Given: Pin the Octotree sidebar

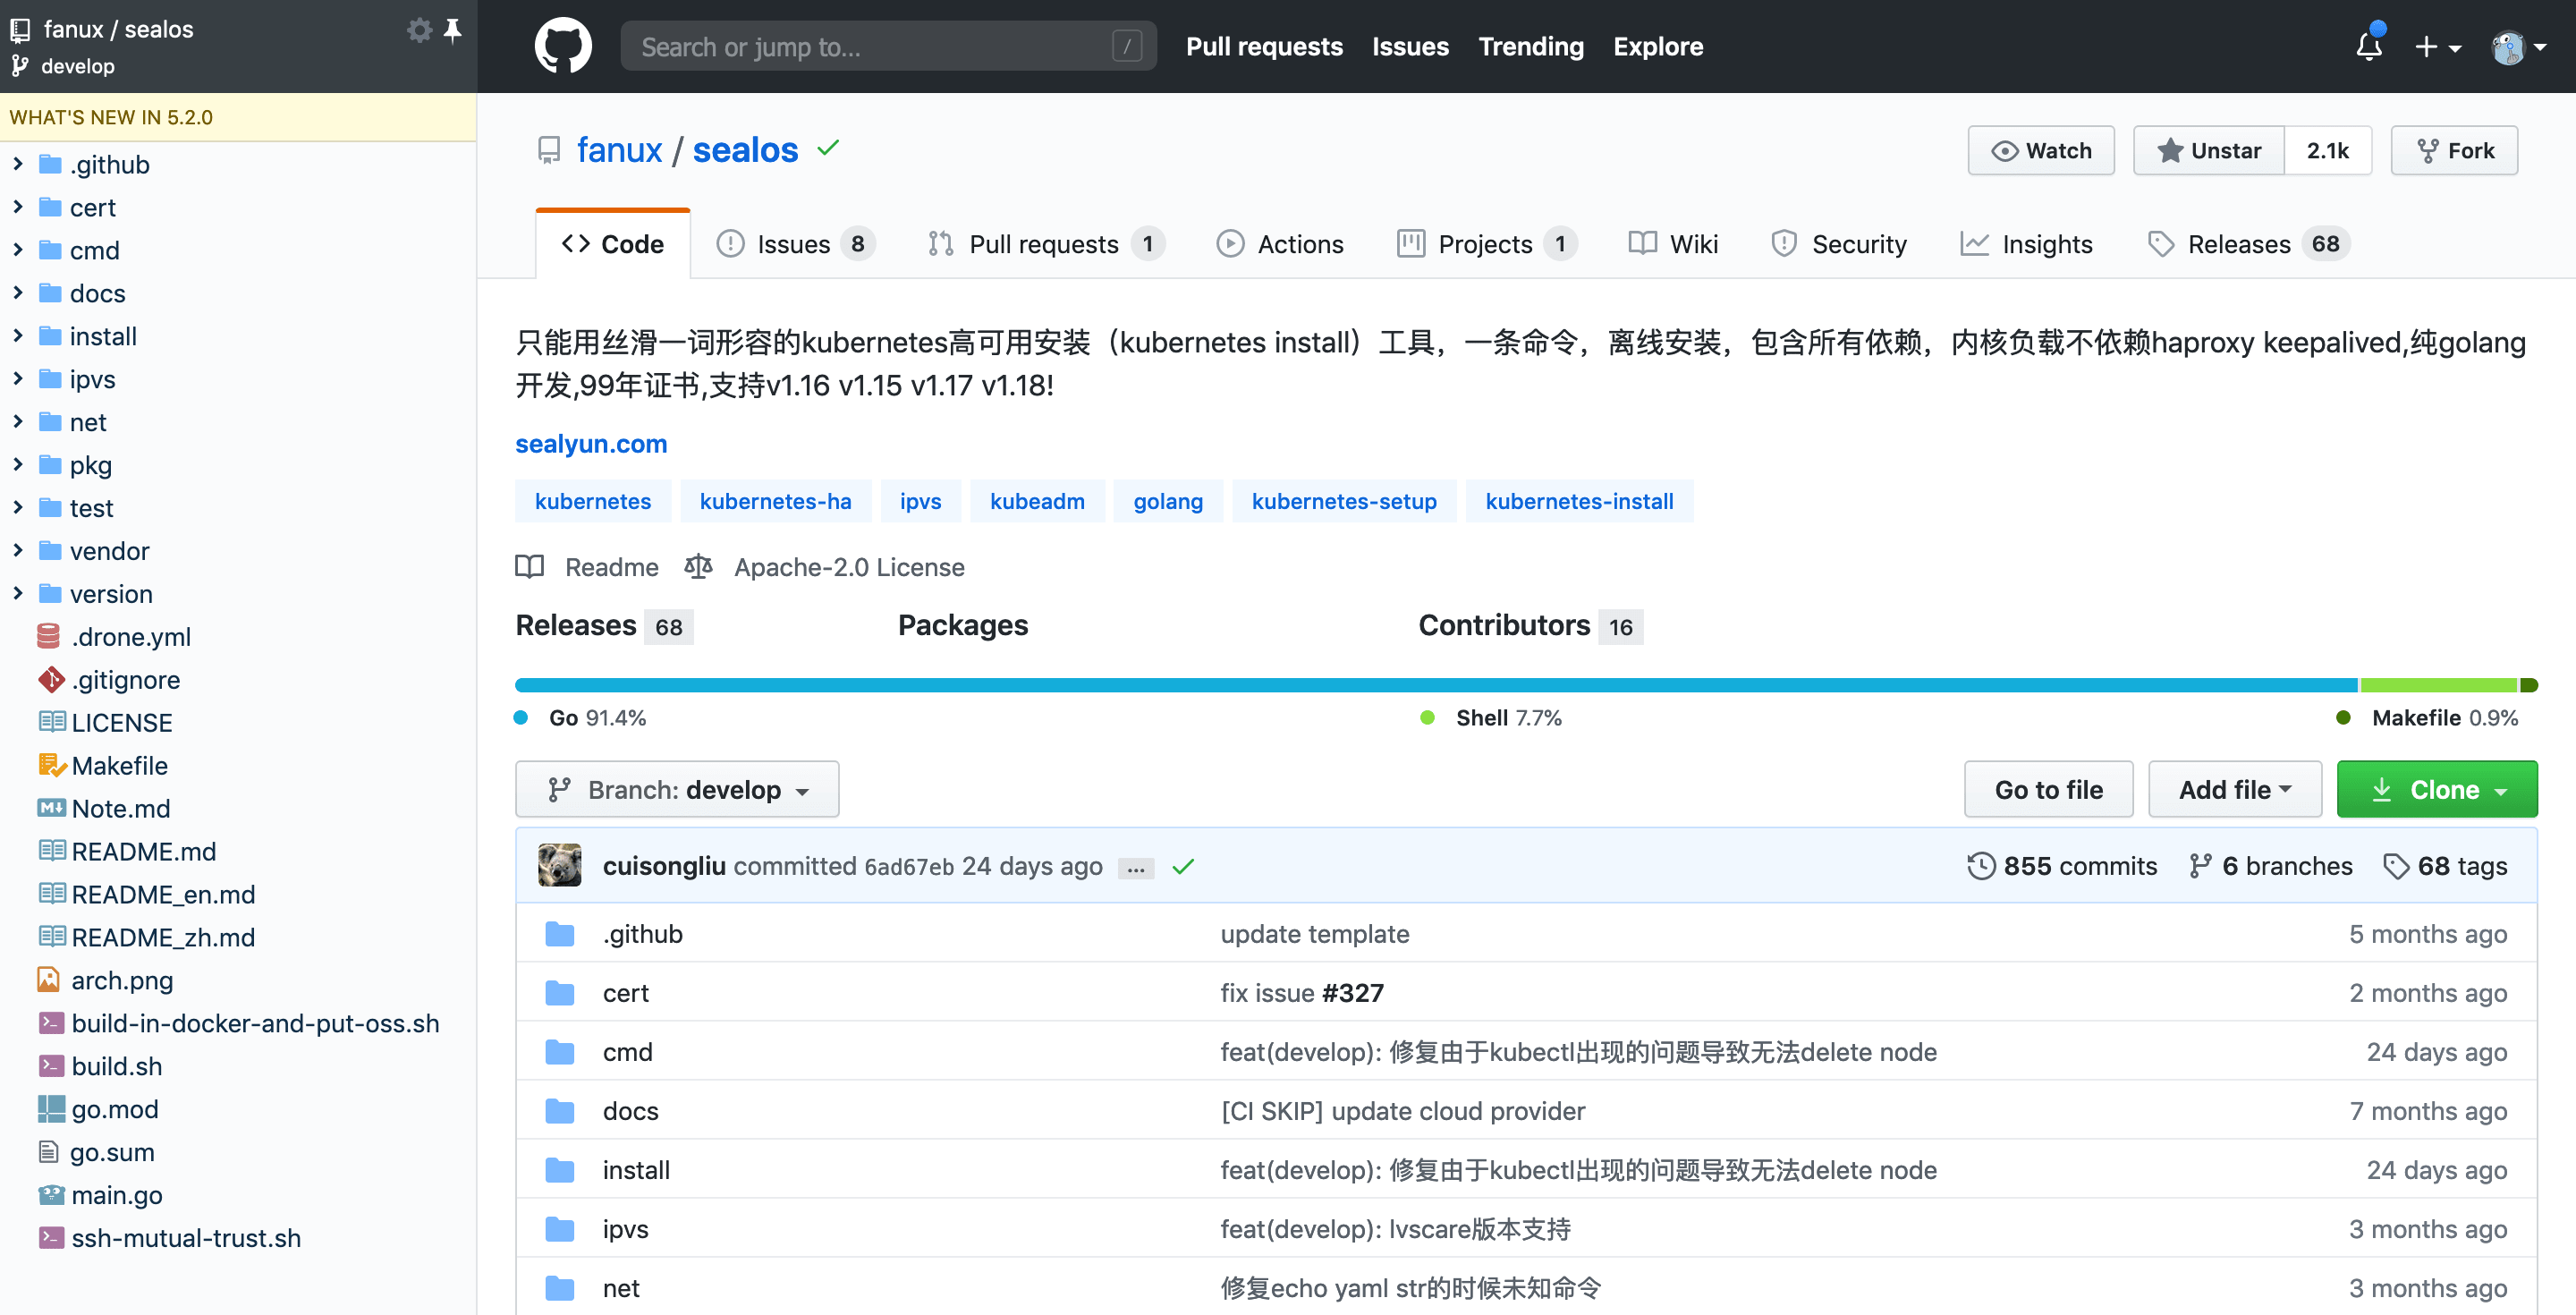Looking at the screenshot, I should 453,30.
